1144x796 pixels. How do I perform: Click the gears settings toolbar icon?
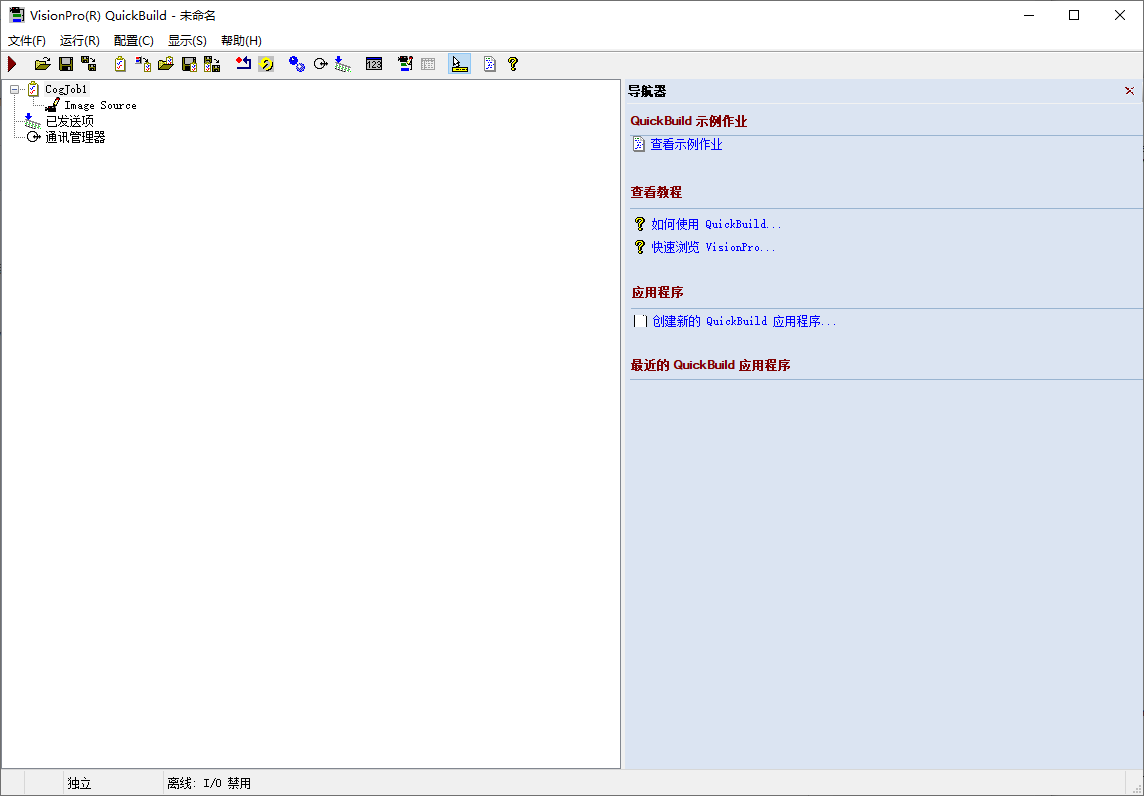(x=296, y=63)
